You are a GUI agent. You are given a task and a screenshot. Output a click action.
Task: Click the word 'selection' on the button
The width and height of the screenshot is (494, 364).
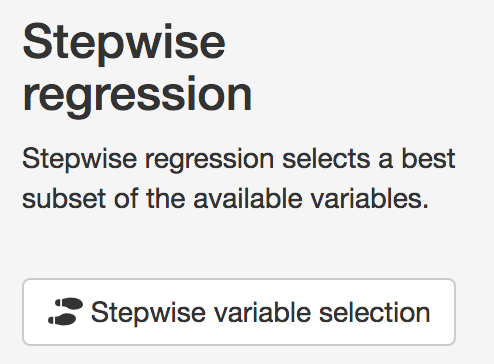(x=375, y=312)
